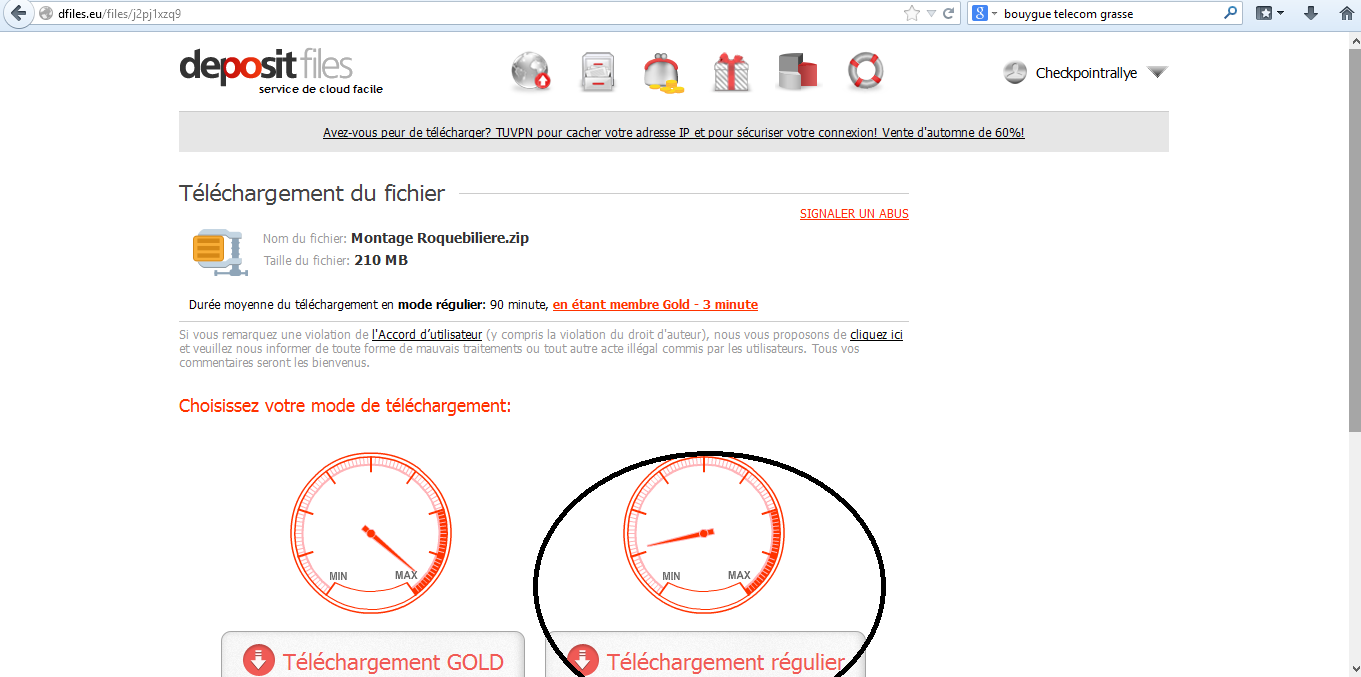Reload the page with the refresh icon
The image size is (1361, 677).
pos(949,14)
